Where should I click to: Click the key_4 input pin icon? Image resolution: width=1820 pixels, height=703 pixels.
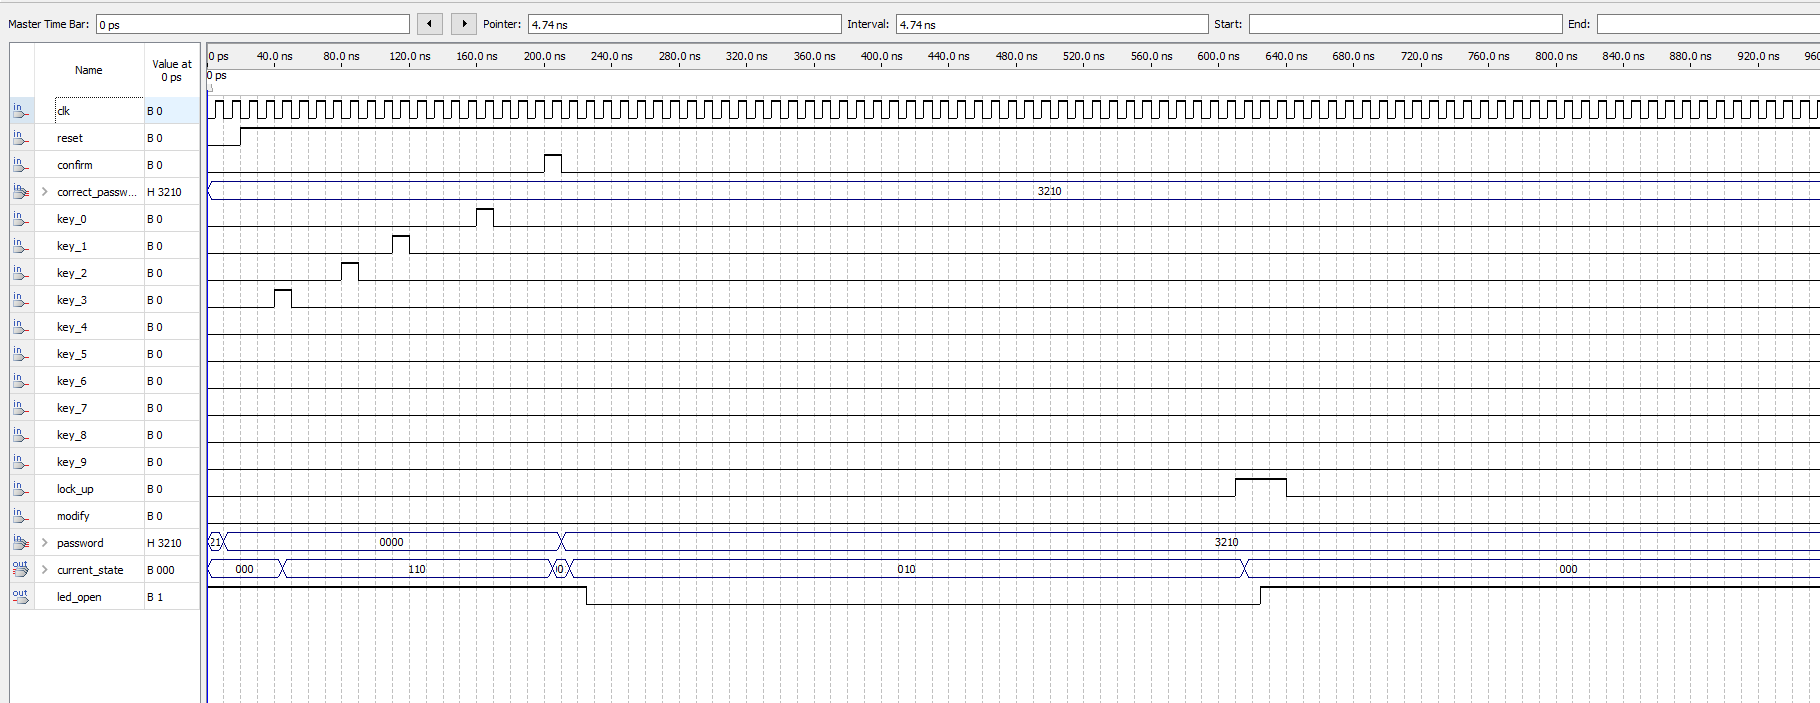pos(21,327)
